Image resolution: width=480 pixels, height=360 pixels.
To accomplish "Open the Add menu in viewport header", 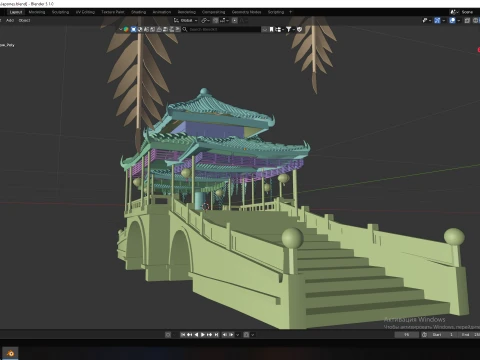I will [x=10, y=20].
